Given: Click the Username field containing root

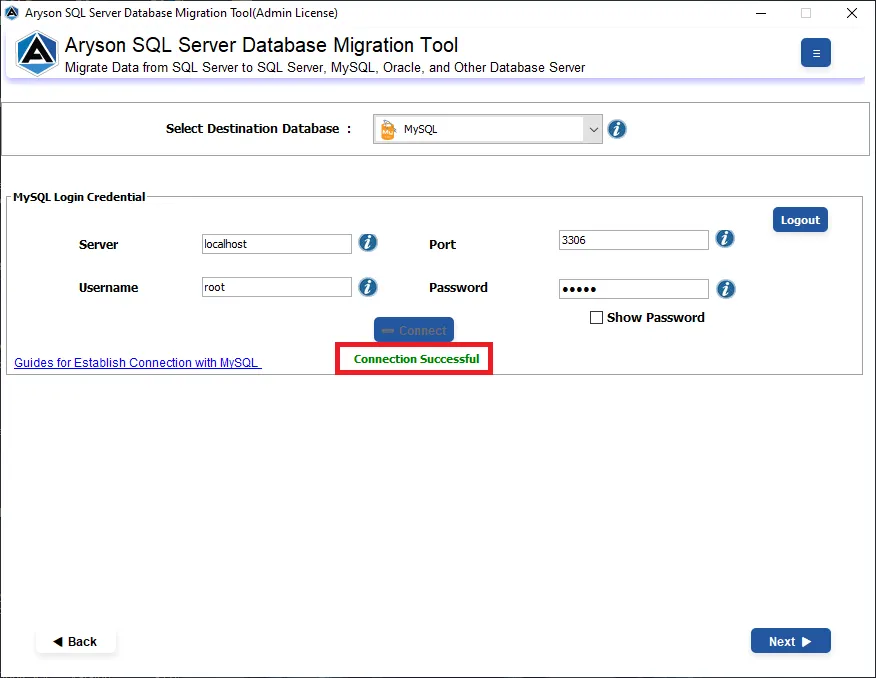Looking at the screenshot, I should tap(277, 287).
